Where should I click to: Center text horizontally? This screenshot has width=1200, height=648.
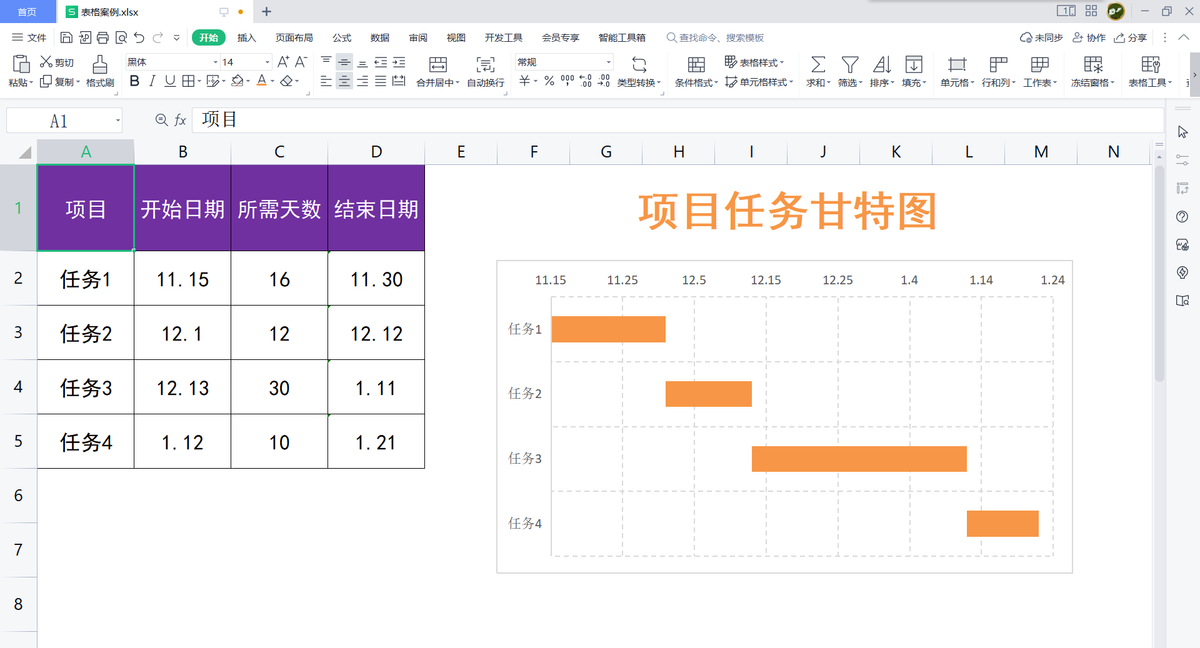[x=344, y=81]
